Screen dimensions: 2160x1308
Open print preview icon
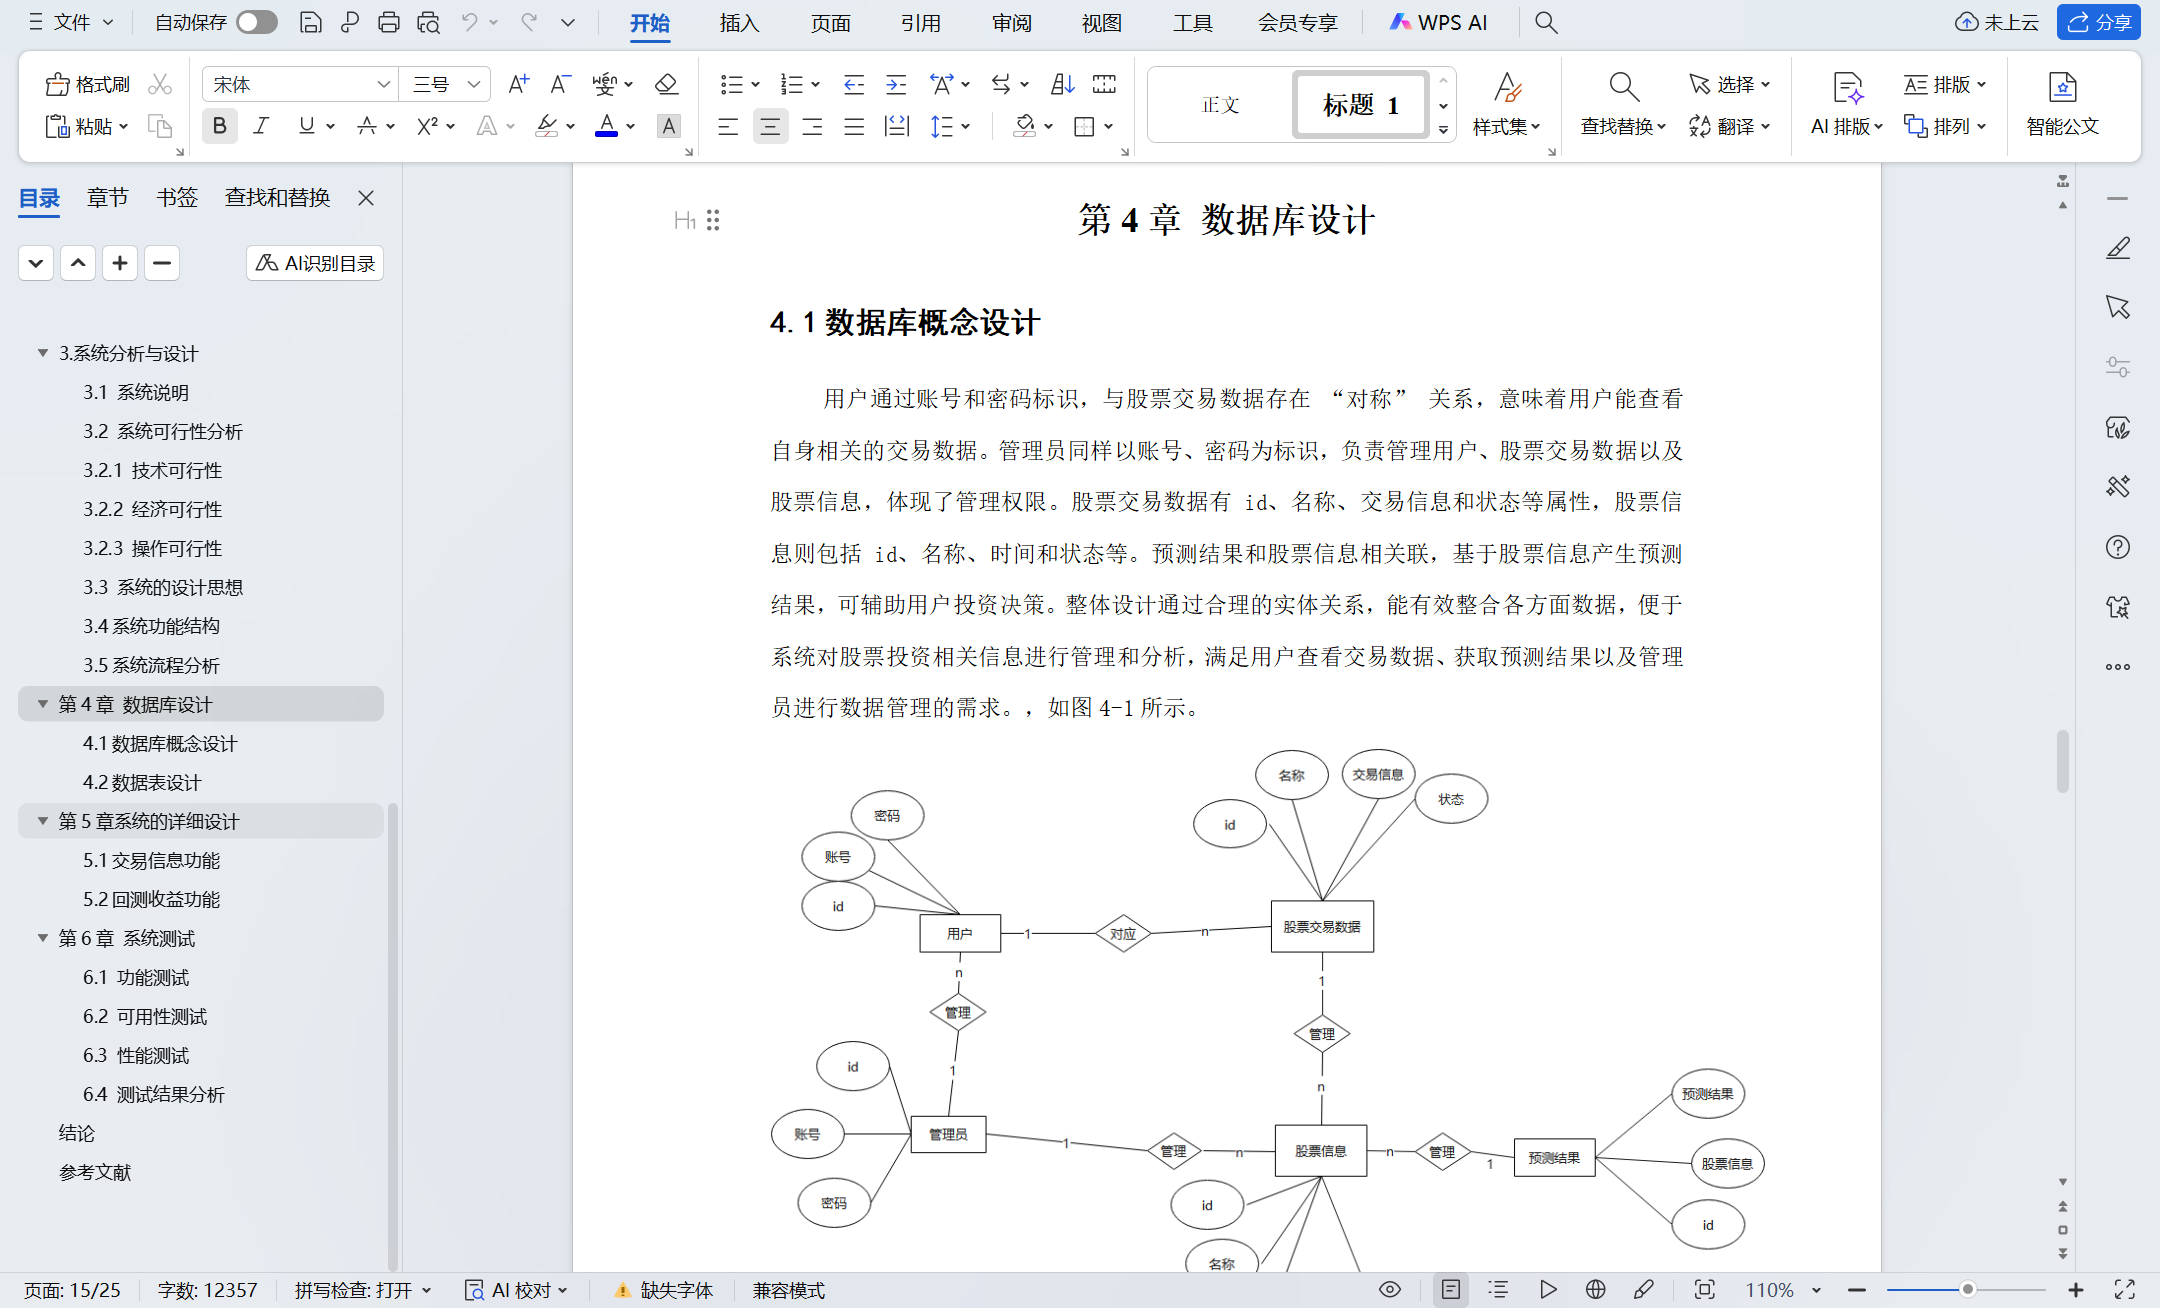pos(429,22)
